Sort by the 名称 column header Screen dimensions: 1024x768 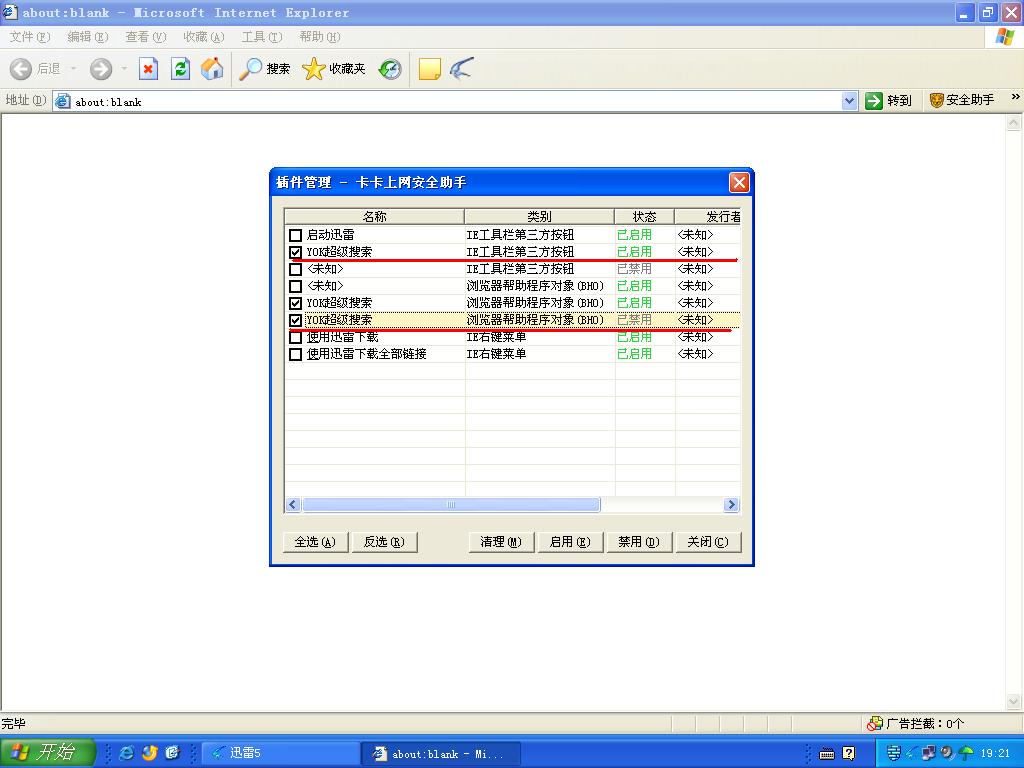coord(375,216)
